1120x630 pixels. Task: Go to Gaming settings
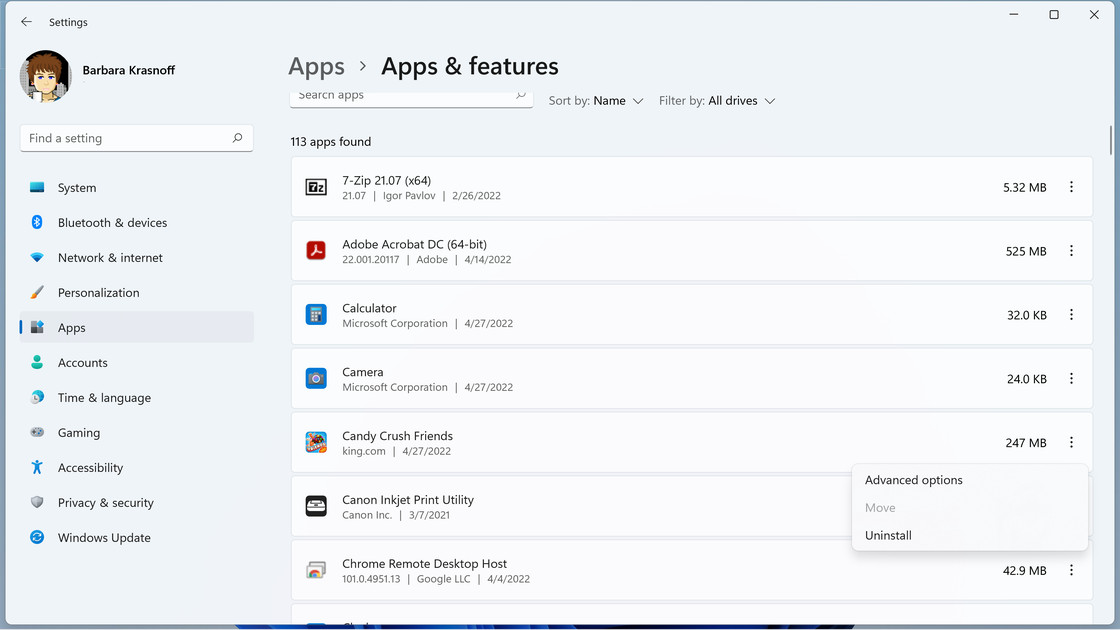pos(136,432)
